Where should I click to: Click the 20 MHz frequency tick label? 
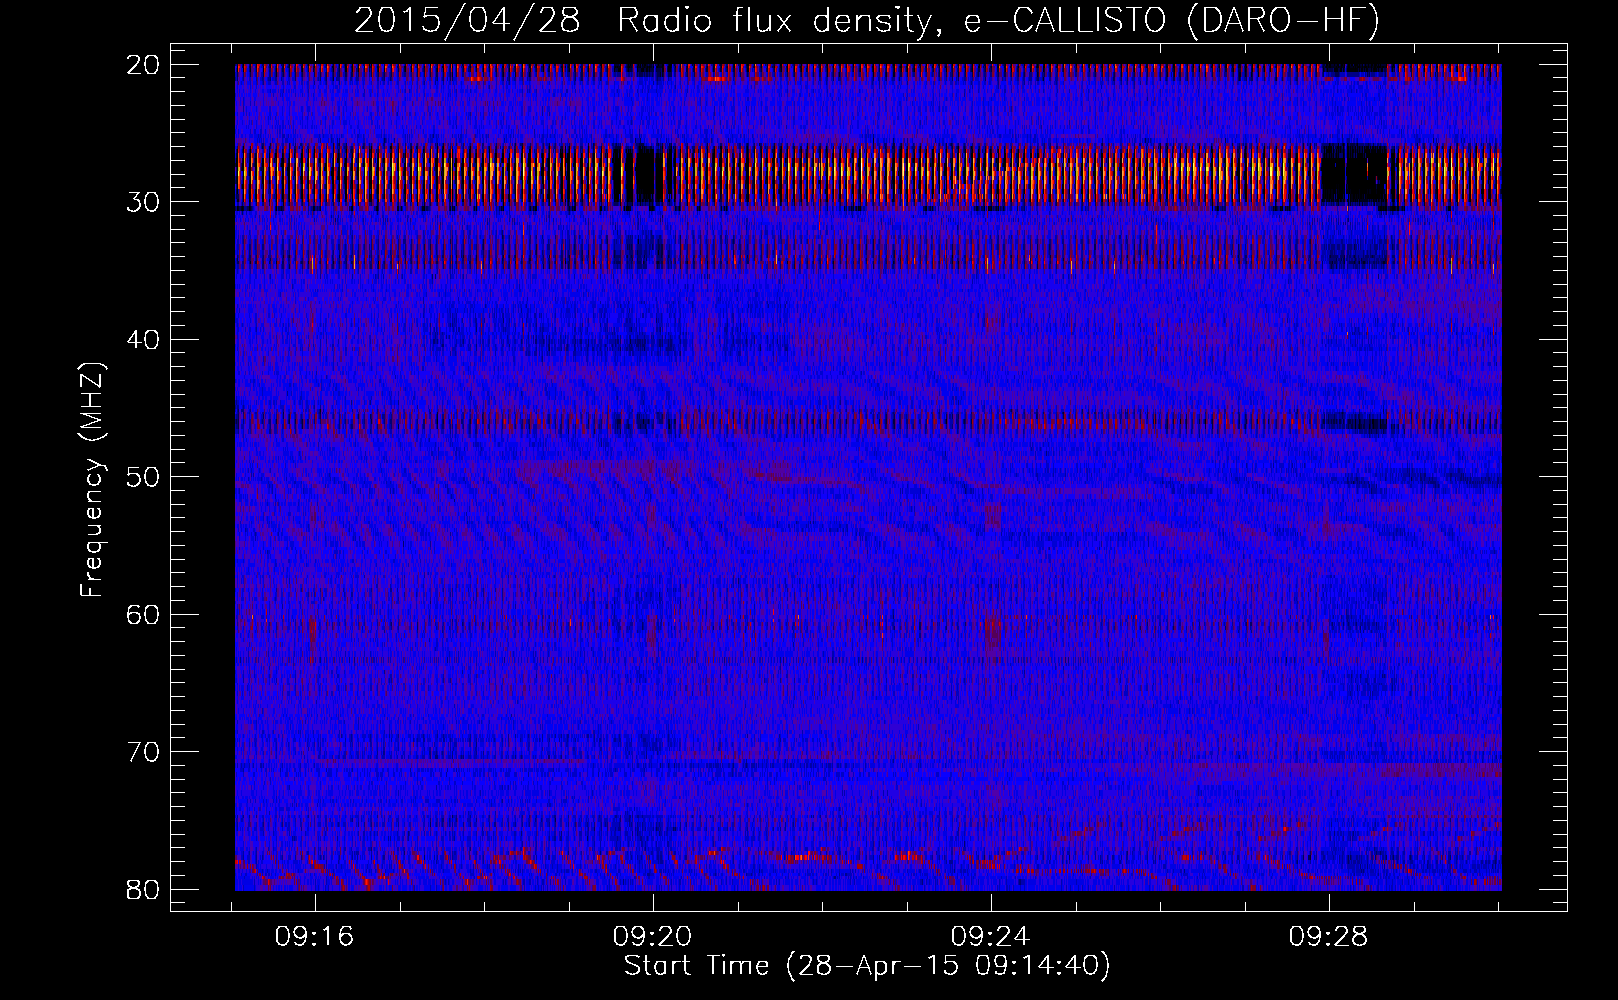[x=143, y=65]
